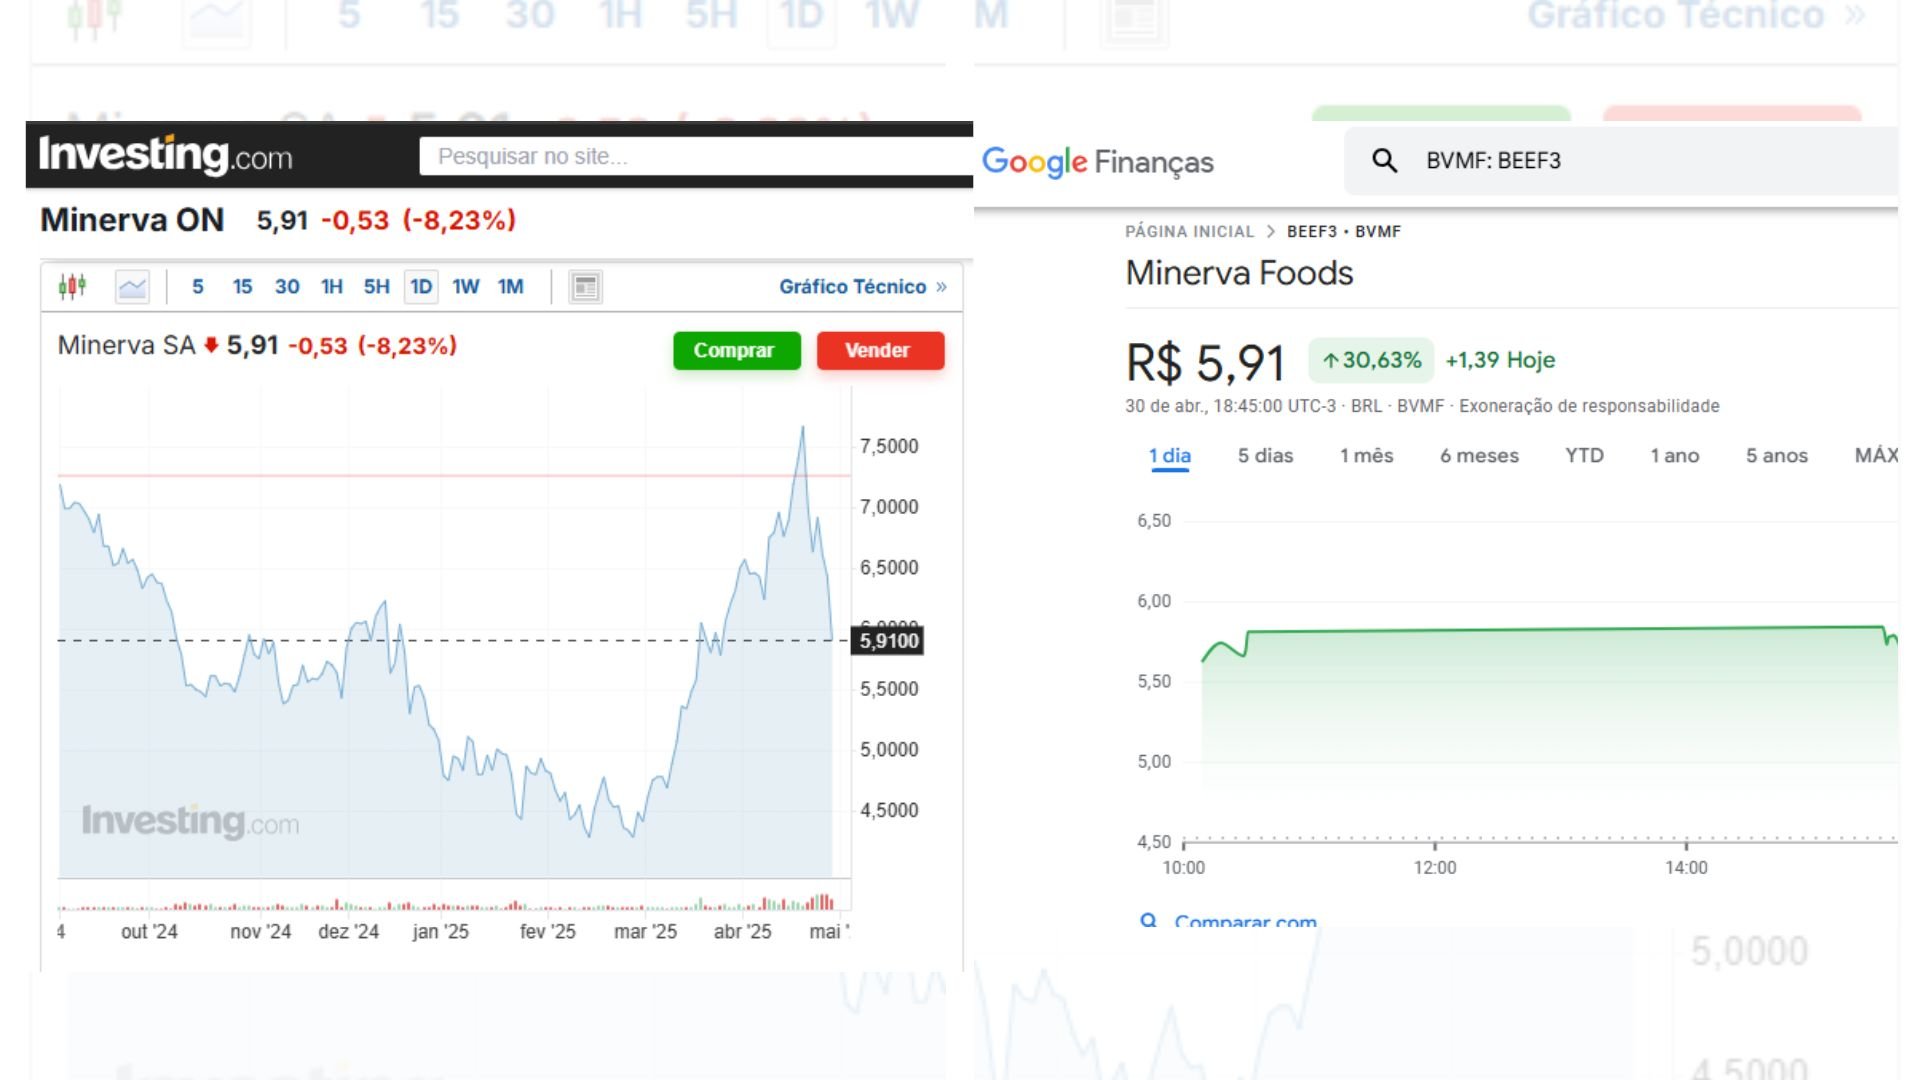Switch to the 1 mês range tab

coord(1366,456)
